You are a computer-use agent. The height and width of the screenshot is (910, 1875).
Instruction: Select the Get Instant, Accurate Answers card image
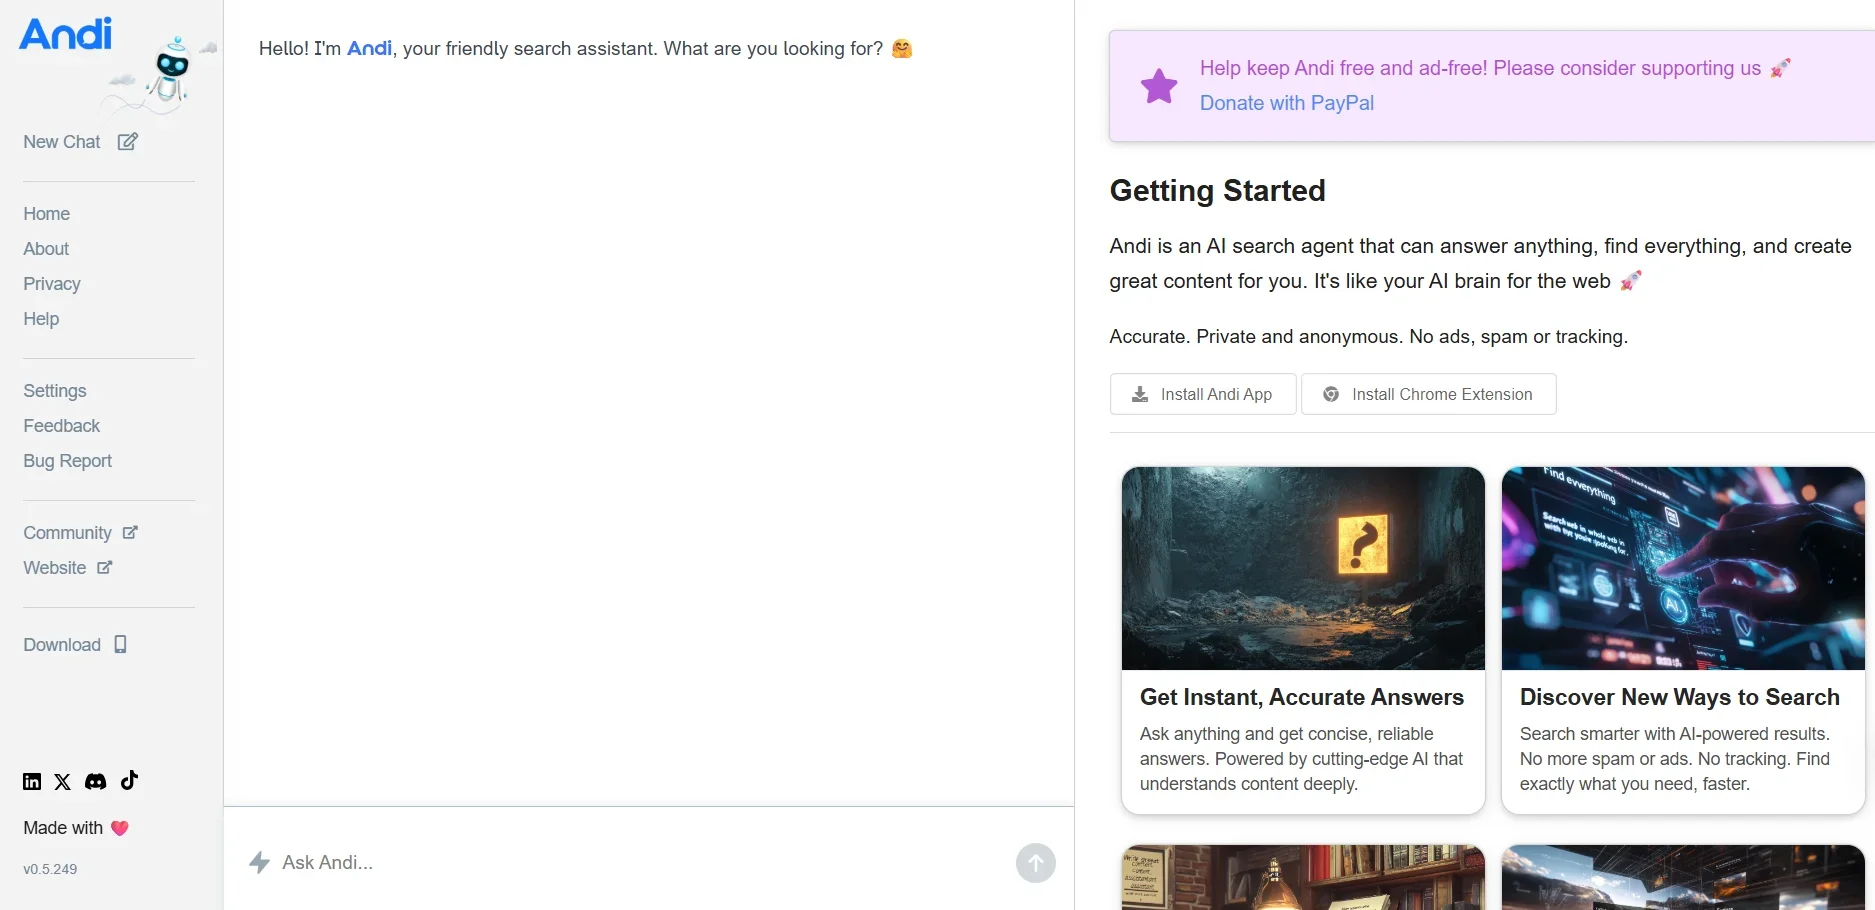pos(1303,568)
